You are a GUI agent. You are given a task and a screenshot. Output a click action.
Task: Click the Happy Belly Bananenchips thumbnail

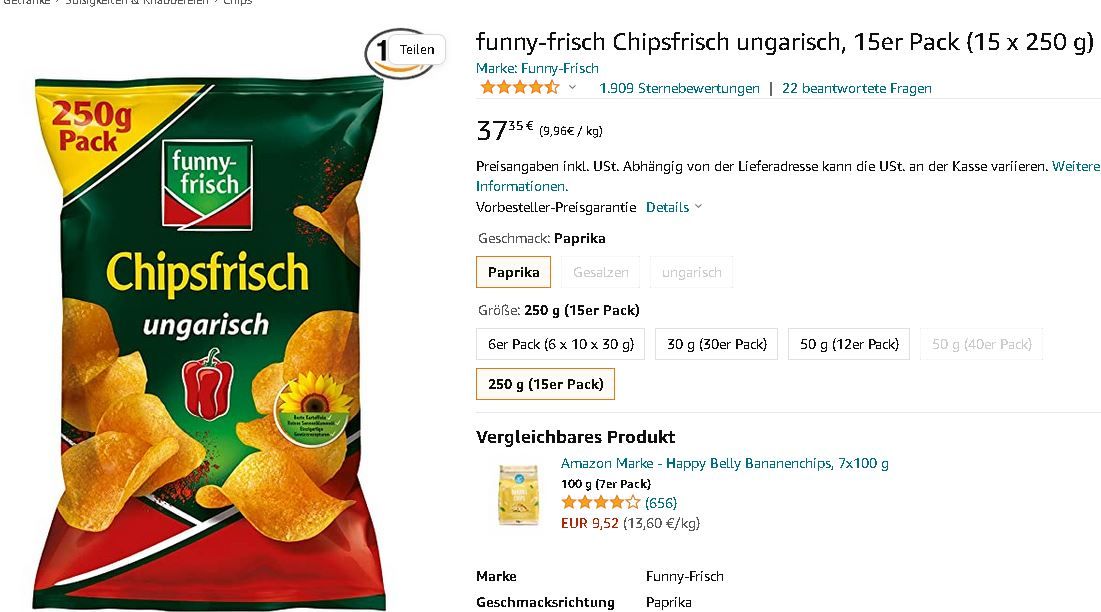518,495
